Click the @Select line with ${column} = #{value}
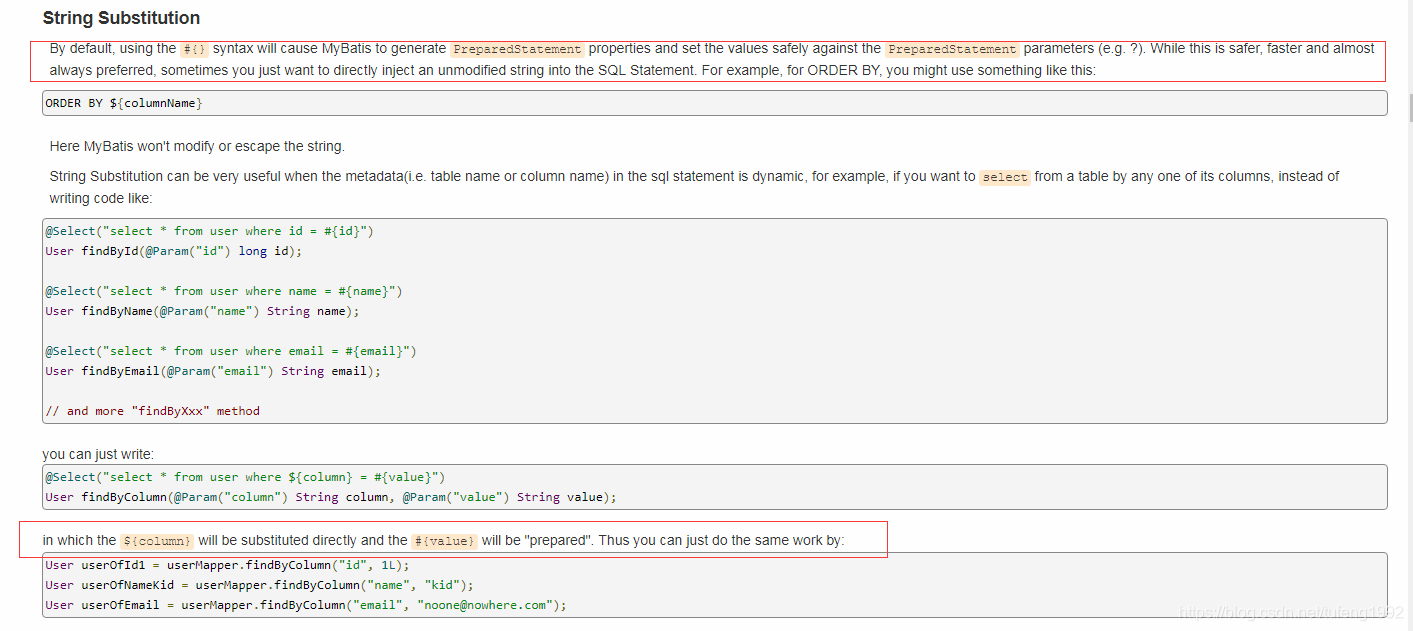This screenshot has width=1413, height=631. point(245,477)
